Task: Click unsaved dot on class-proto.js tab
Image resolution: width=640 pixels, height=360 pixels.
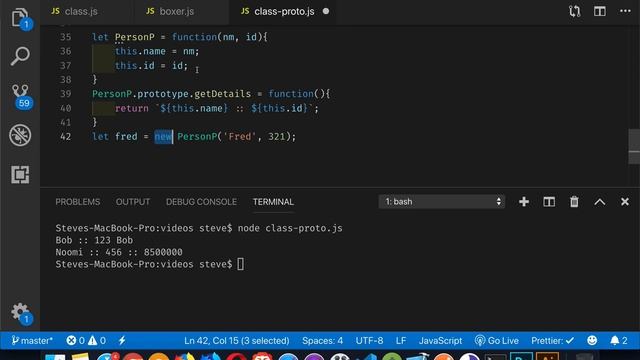Action: [326, 11]
